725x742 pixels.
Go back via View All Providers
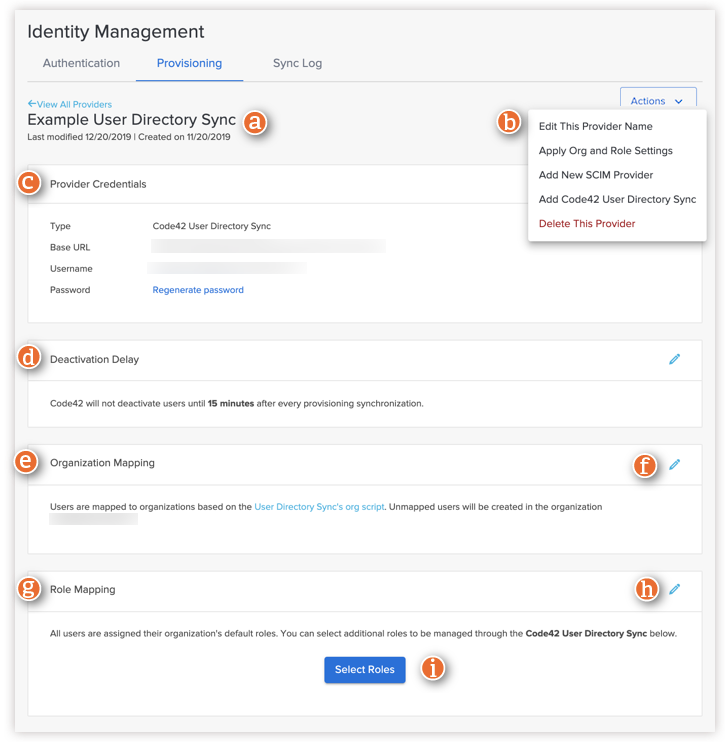[x=70, y=104]
